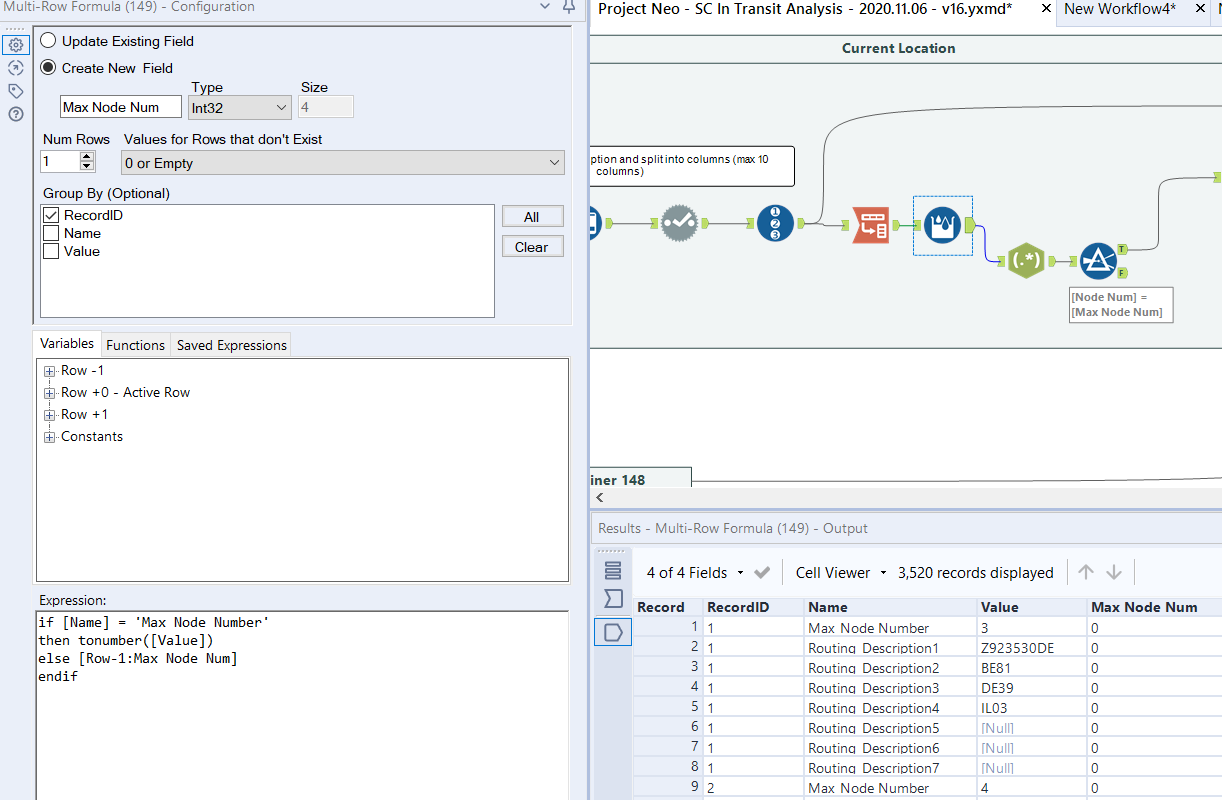
Task: Click the Clear button for Group By fields
Action: [532, 246]
